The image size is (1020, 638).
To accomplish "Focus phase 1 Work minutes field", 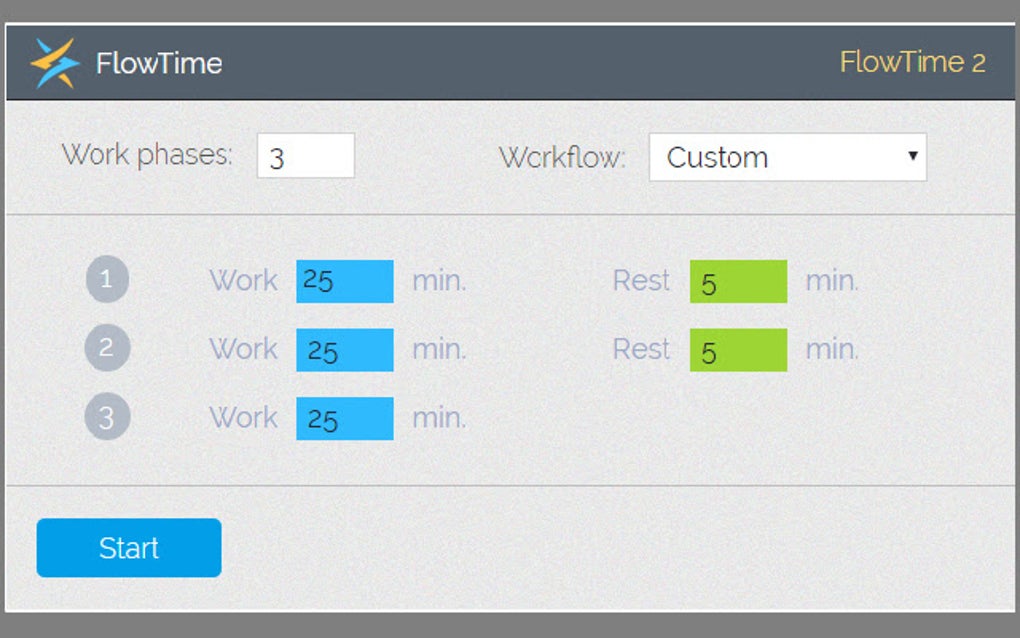I will 345,281.
